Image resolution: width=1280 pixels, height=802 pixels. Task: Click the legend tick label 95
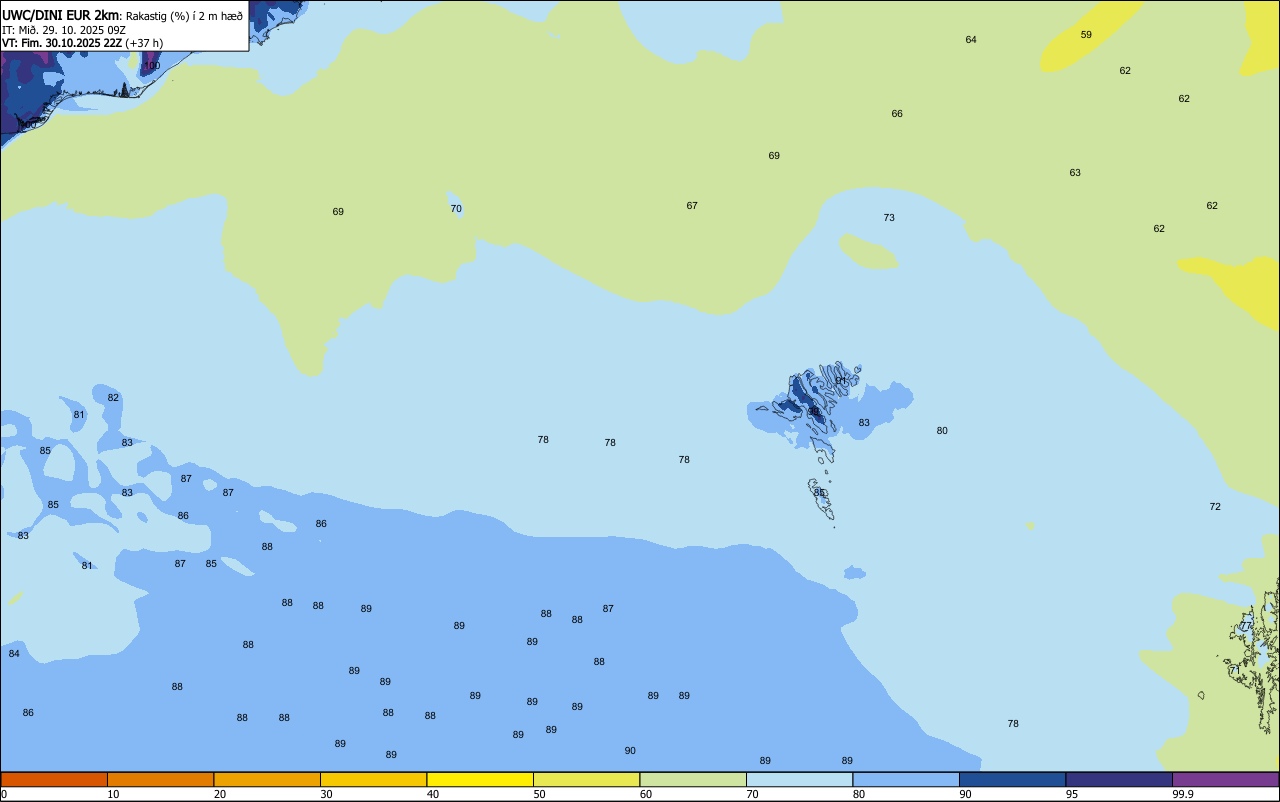point(1073,794)
